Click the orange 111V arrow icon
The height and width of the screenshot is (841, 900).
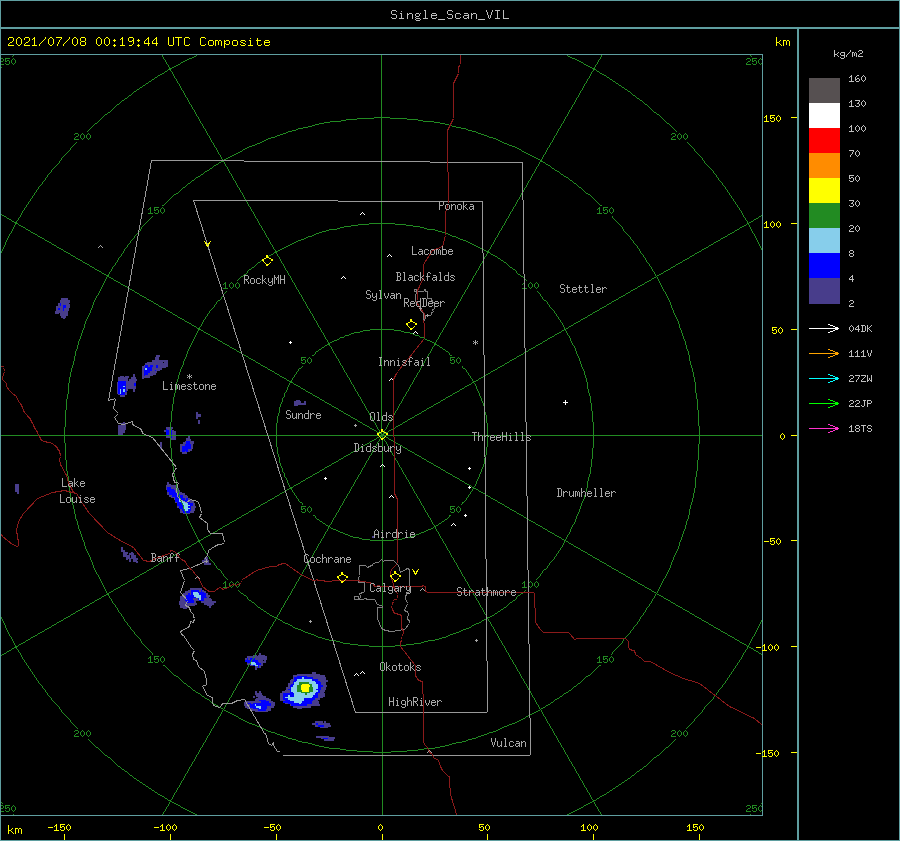(824, 354)
